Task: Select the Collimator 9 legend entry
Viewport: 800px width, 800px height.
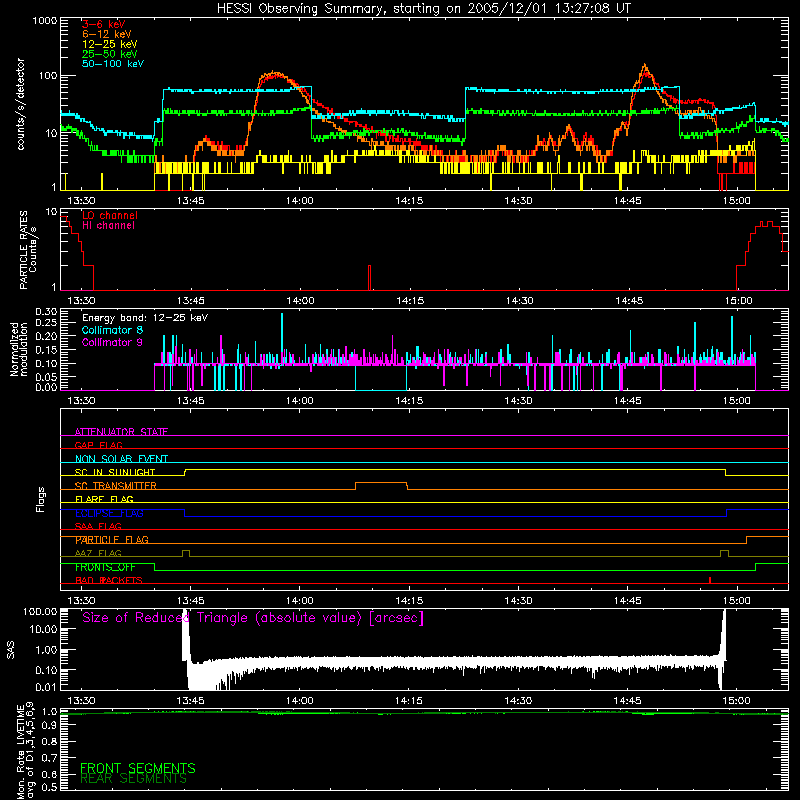Action: [x=112, y=342]
